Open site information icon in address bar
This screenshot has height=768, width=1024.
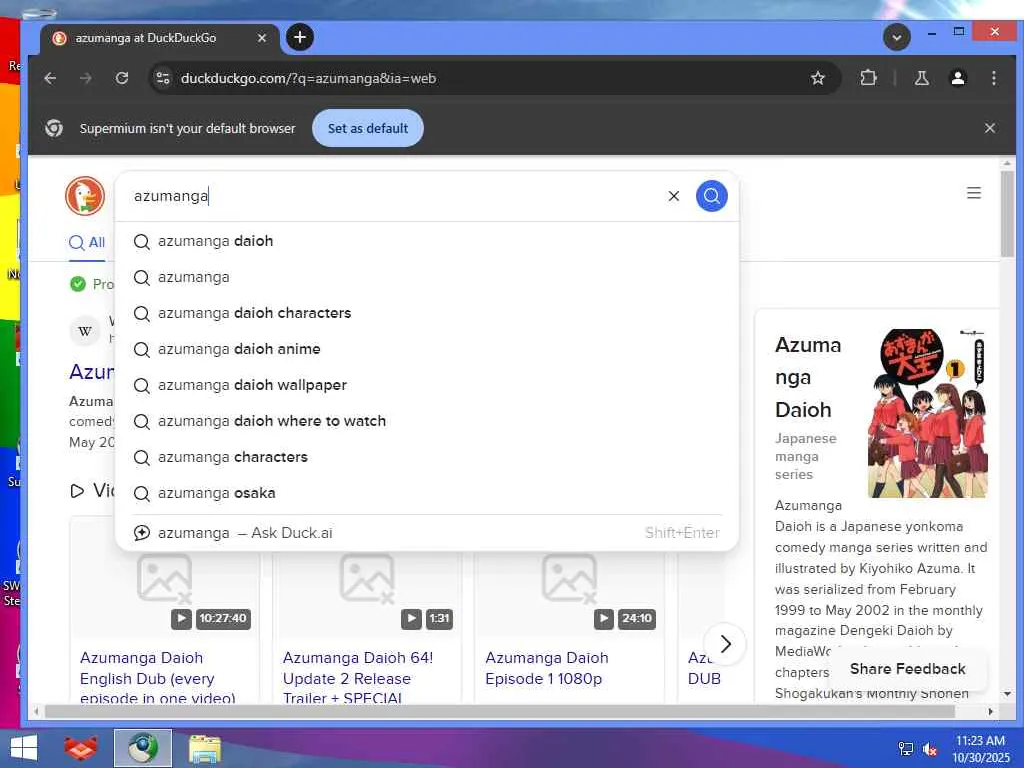click(x=163, y=78)
